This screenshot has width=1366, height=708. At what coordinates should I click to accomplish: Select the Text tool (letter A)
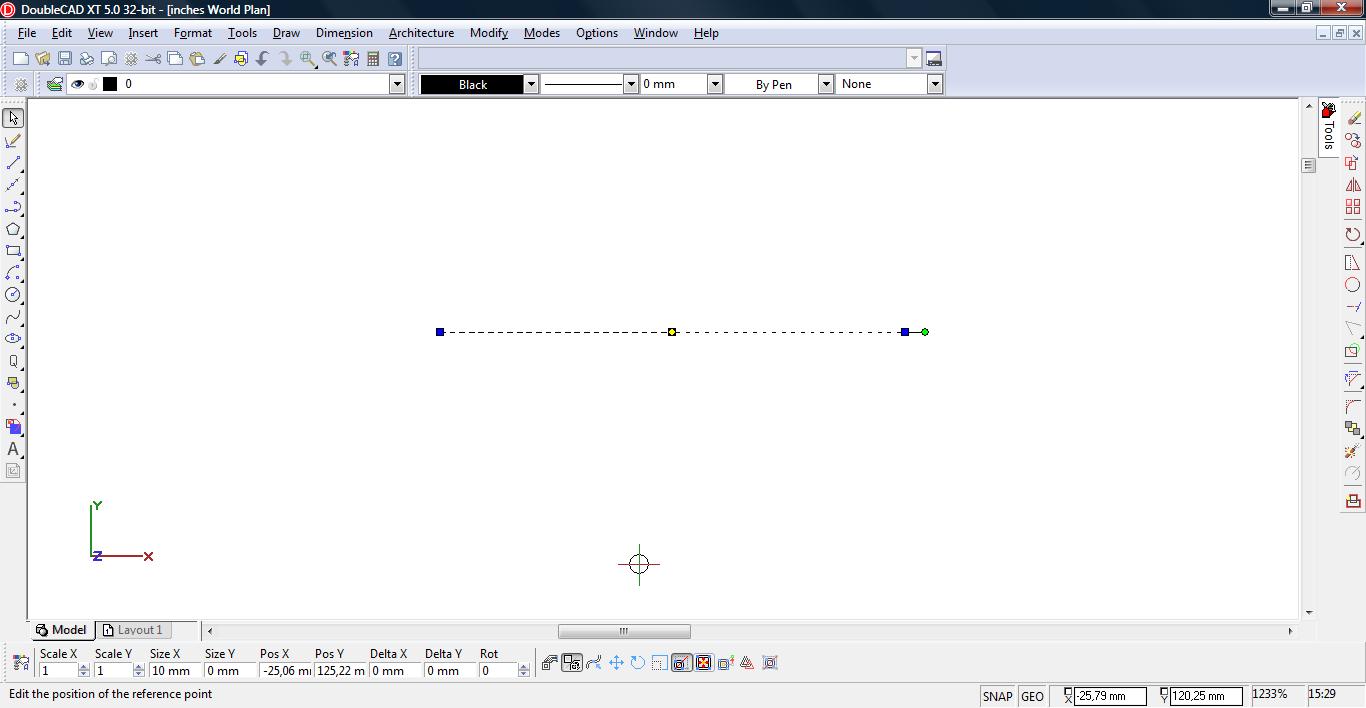(x=13, y=449)
